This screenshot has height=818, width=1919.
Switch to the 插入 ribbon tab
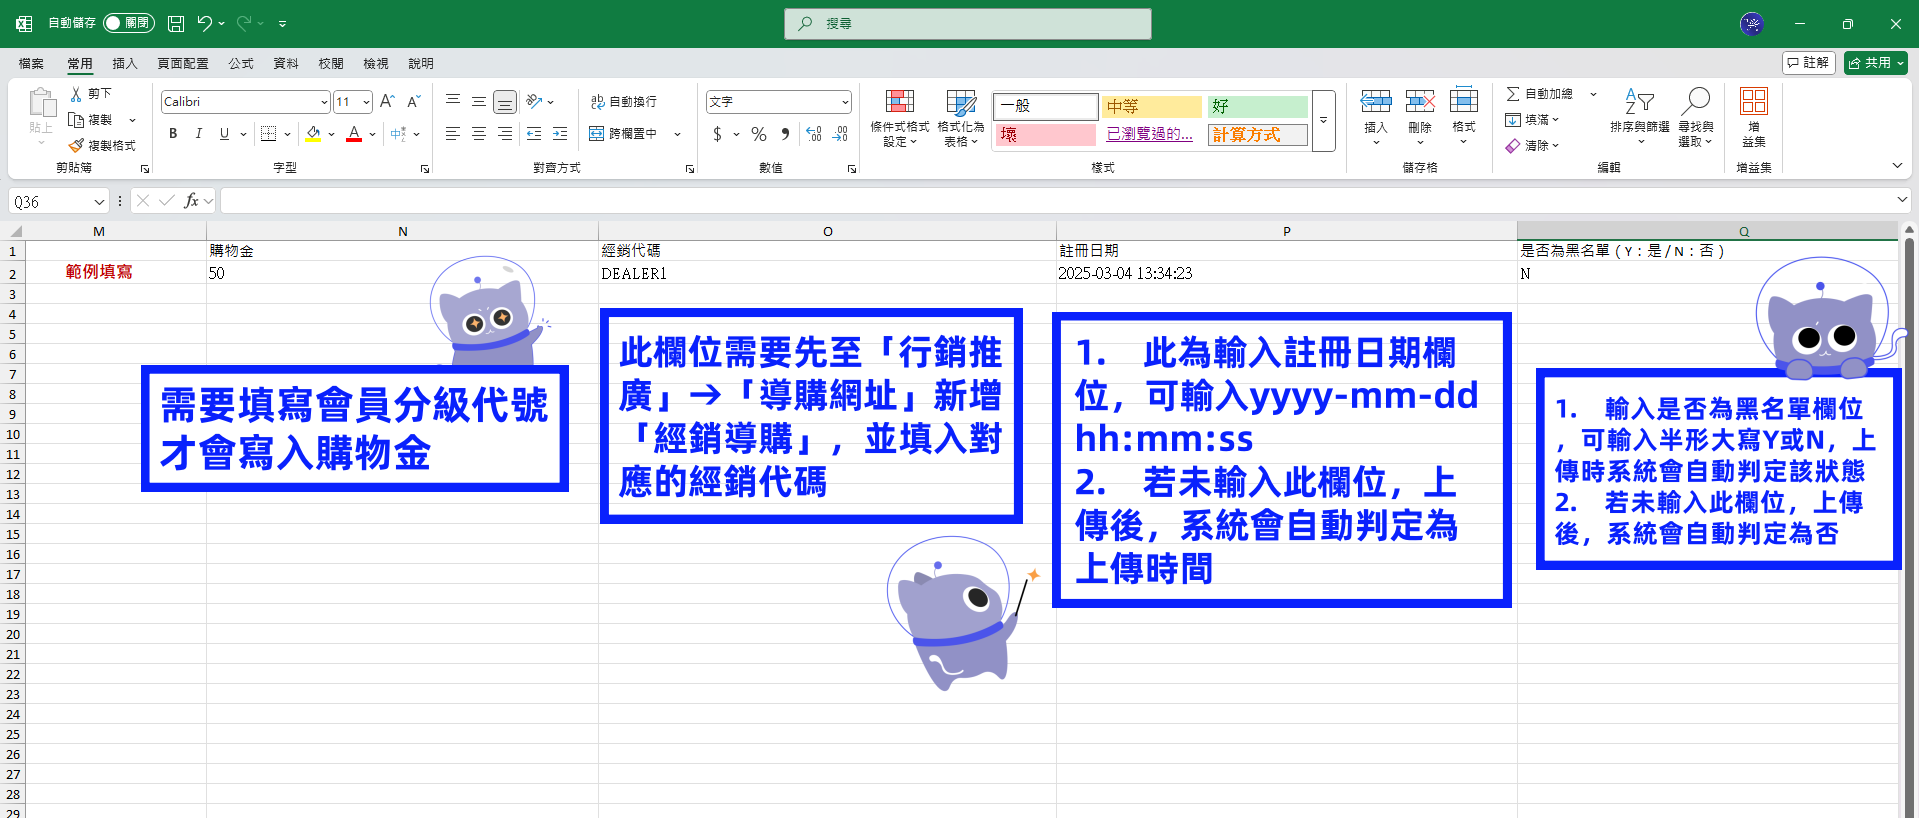[x=125, y=63]
